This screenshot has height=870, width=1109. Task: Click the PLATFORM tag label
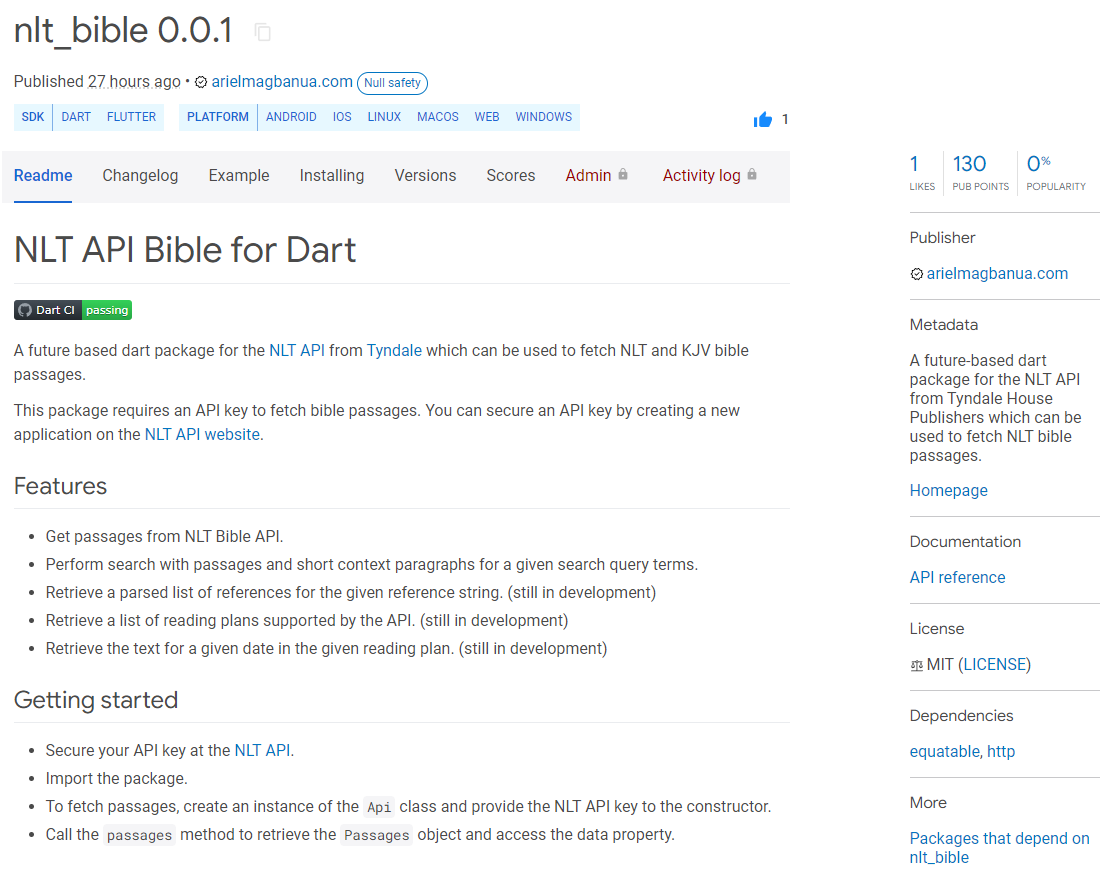218,117
